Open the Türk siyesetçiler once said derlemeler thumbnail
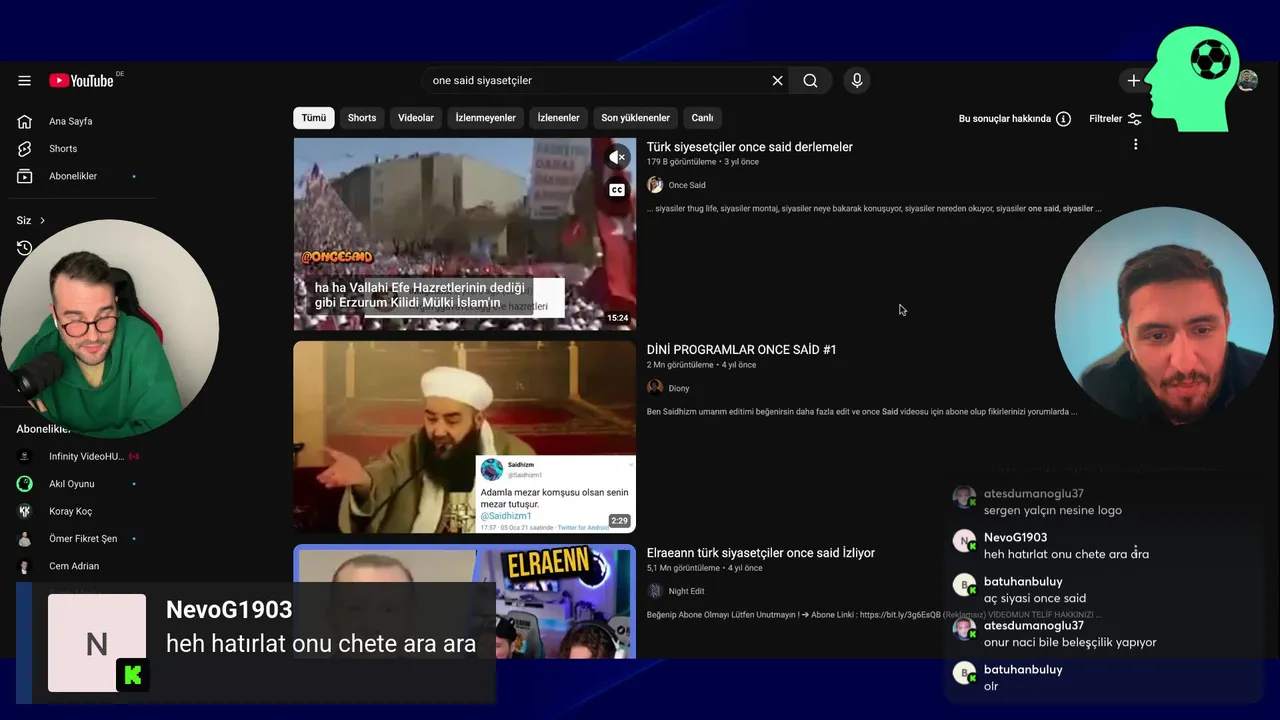 pos(464,234)
